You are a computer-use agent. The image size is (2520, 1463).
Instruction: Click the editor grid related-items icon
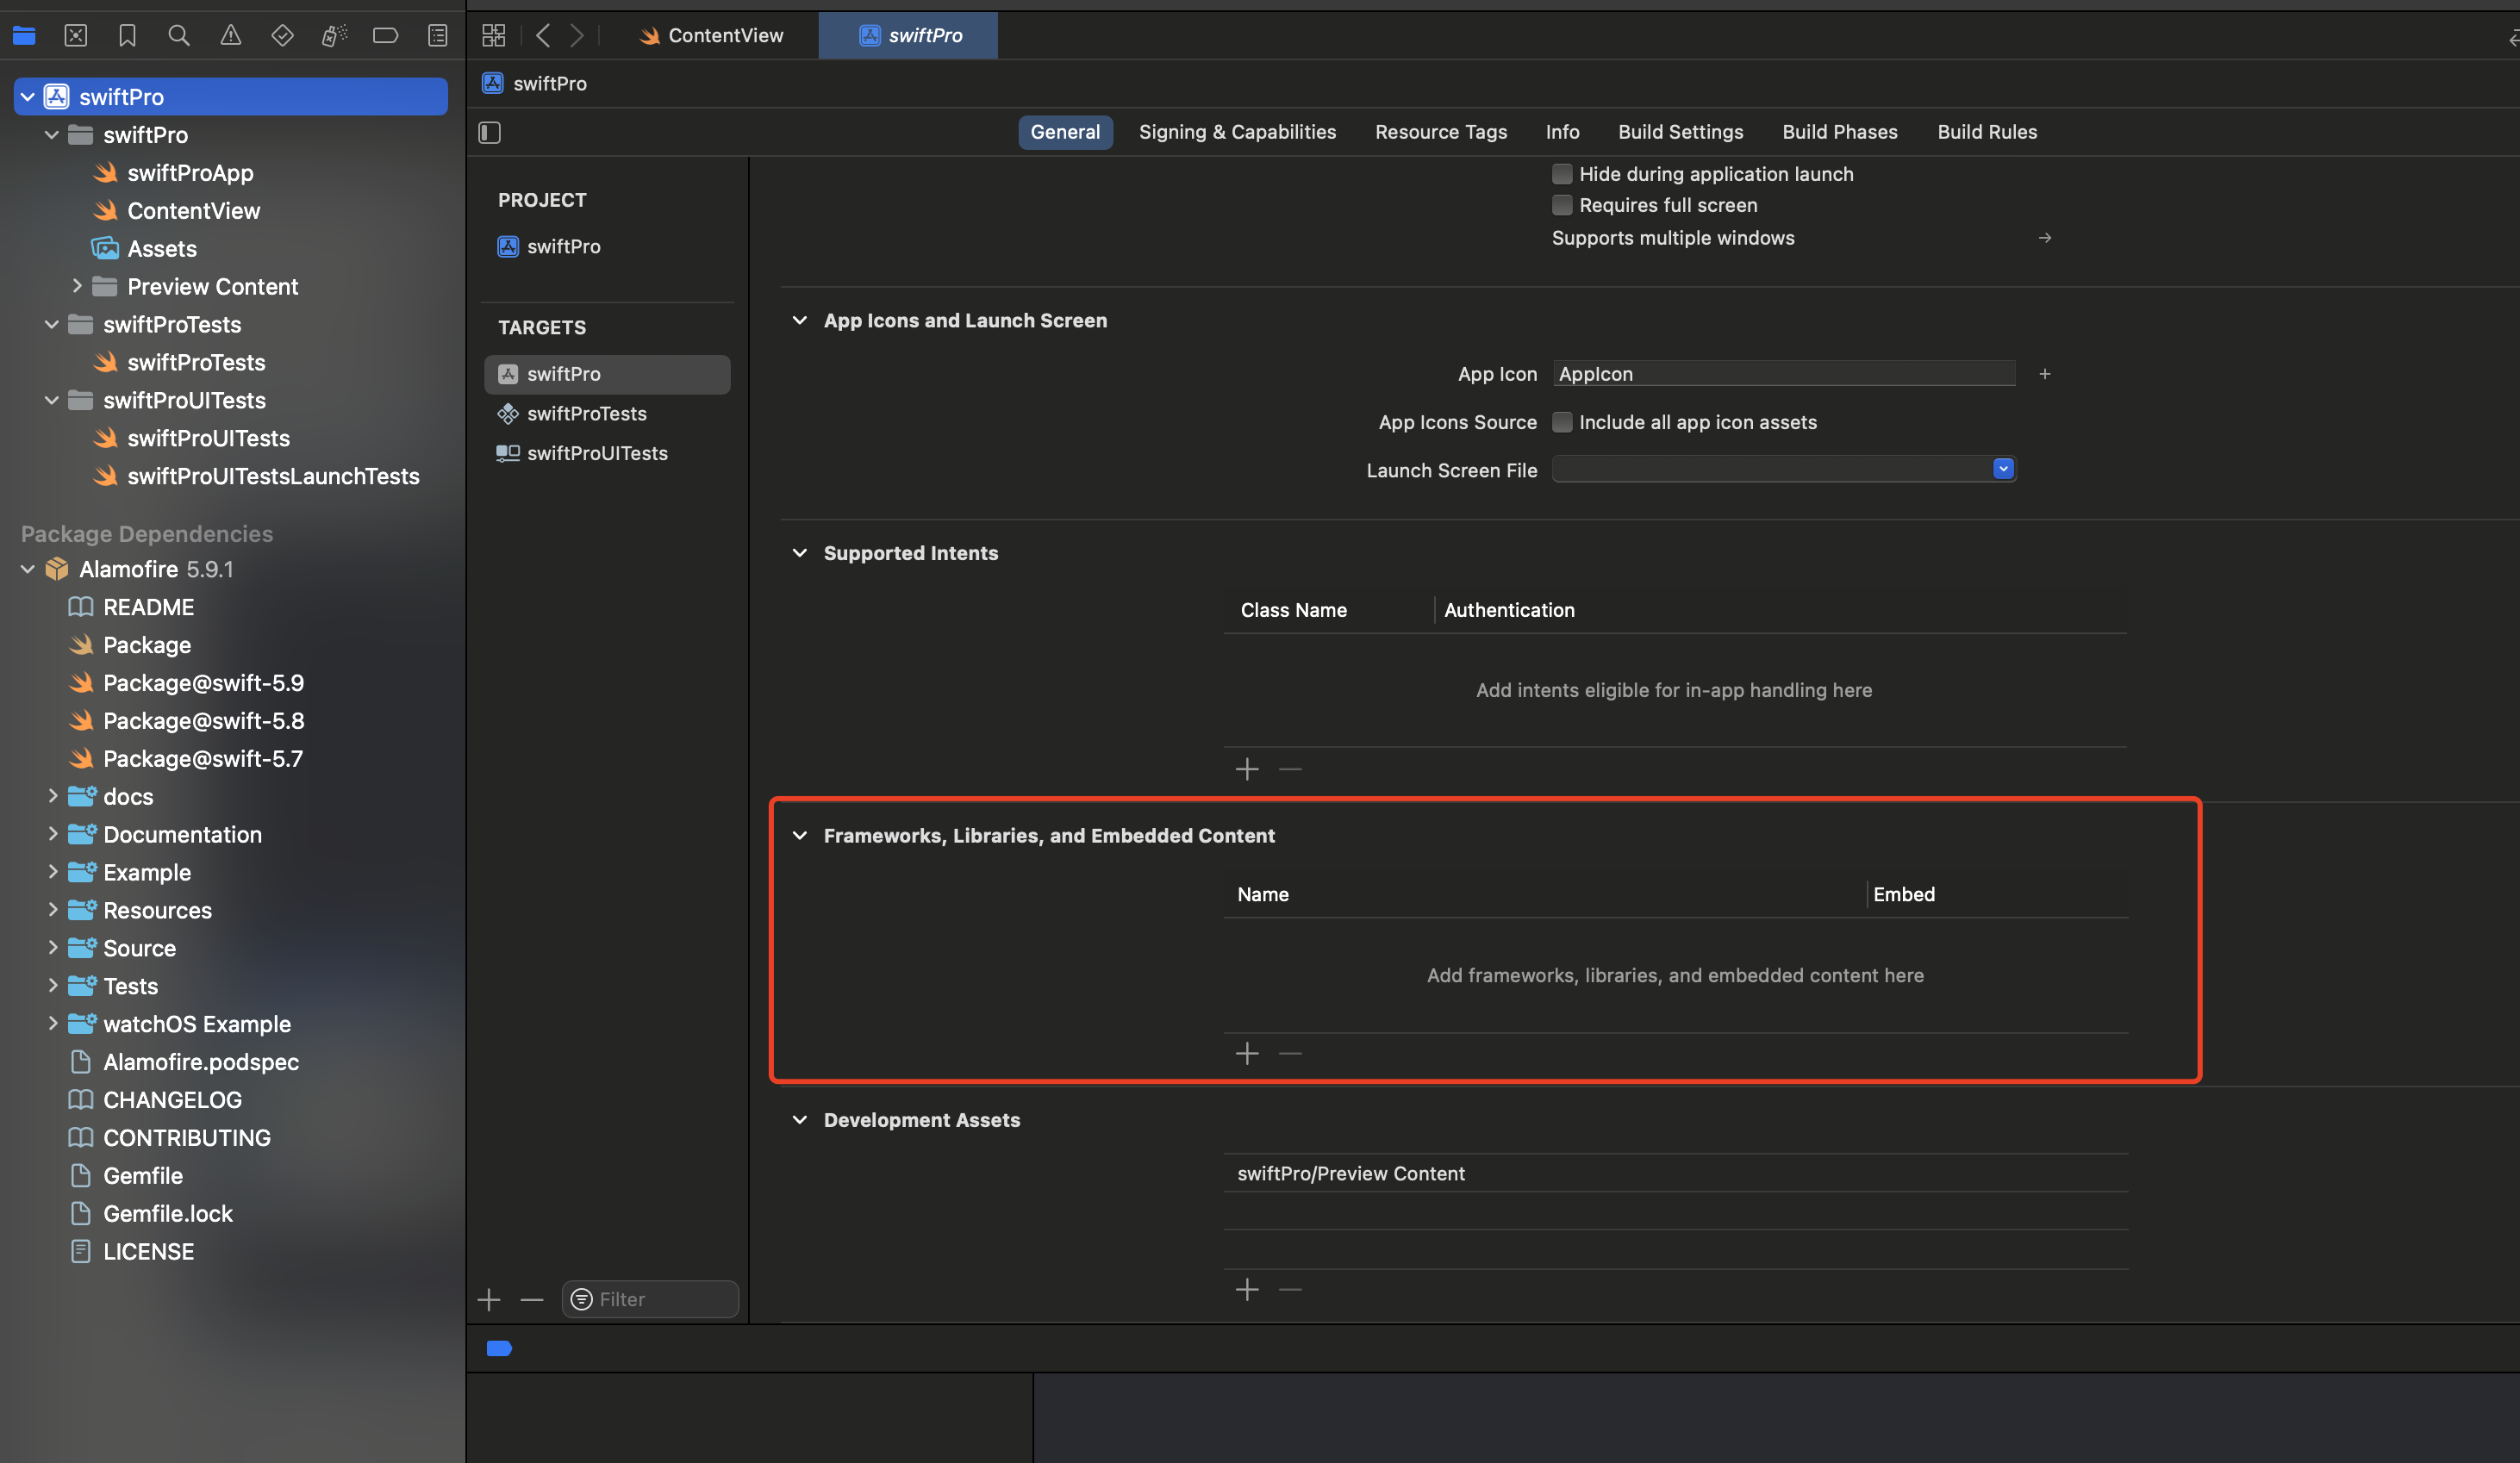494,36
